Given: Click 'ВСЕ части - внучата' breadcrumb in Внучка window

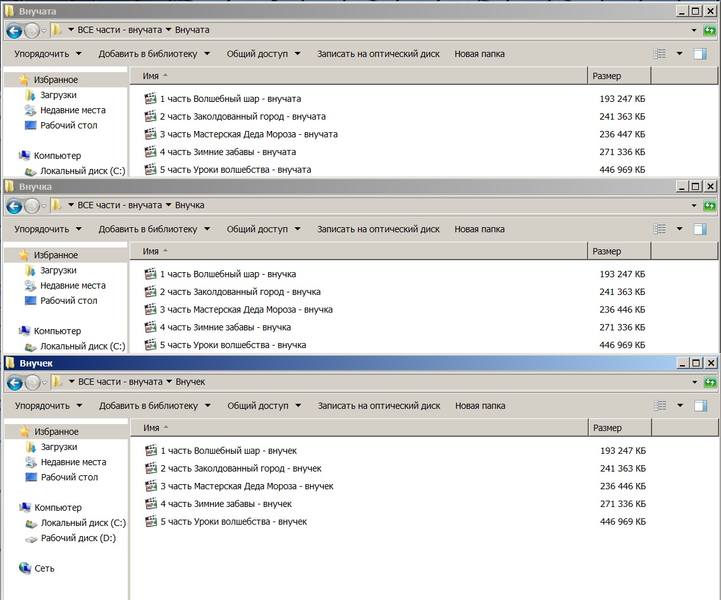Looking at the screenshot, I should pyautogui.click(x=120, y=205).
